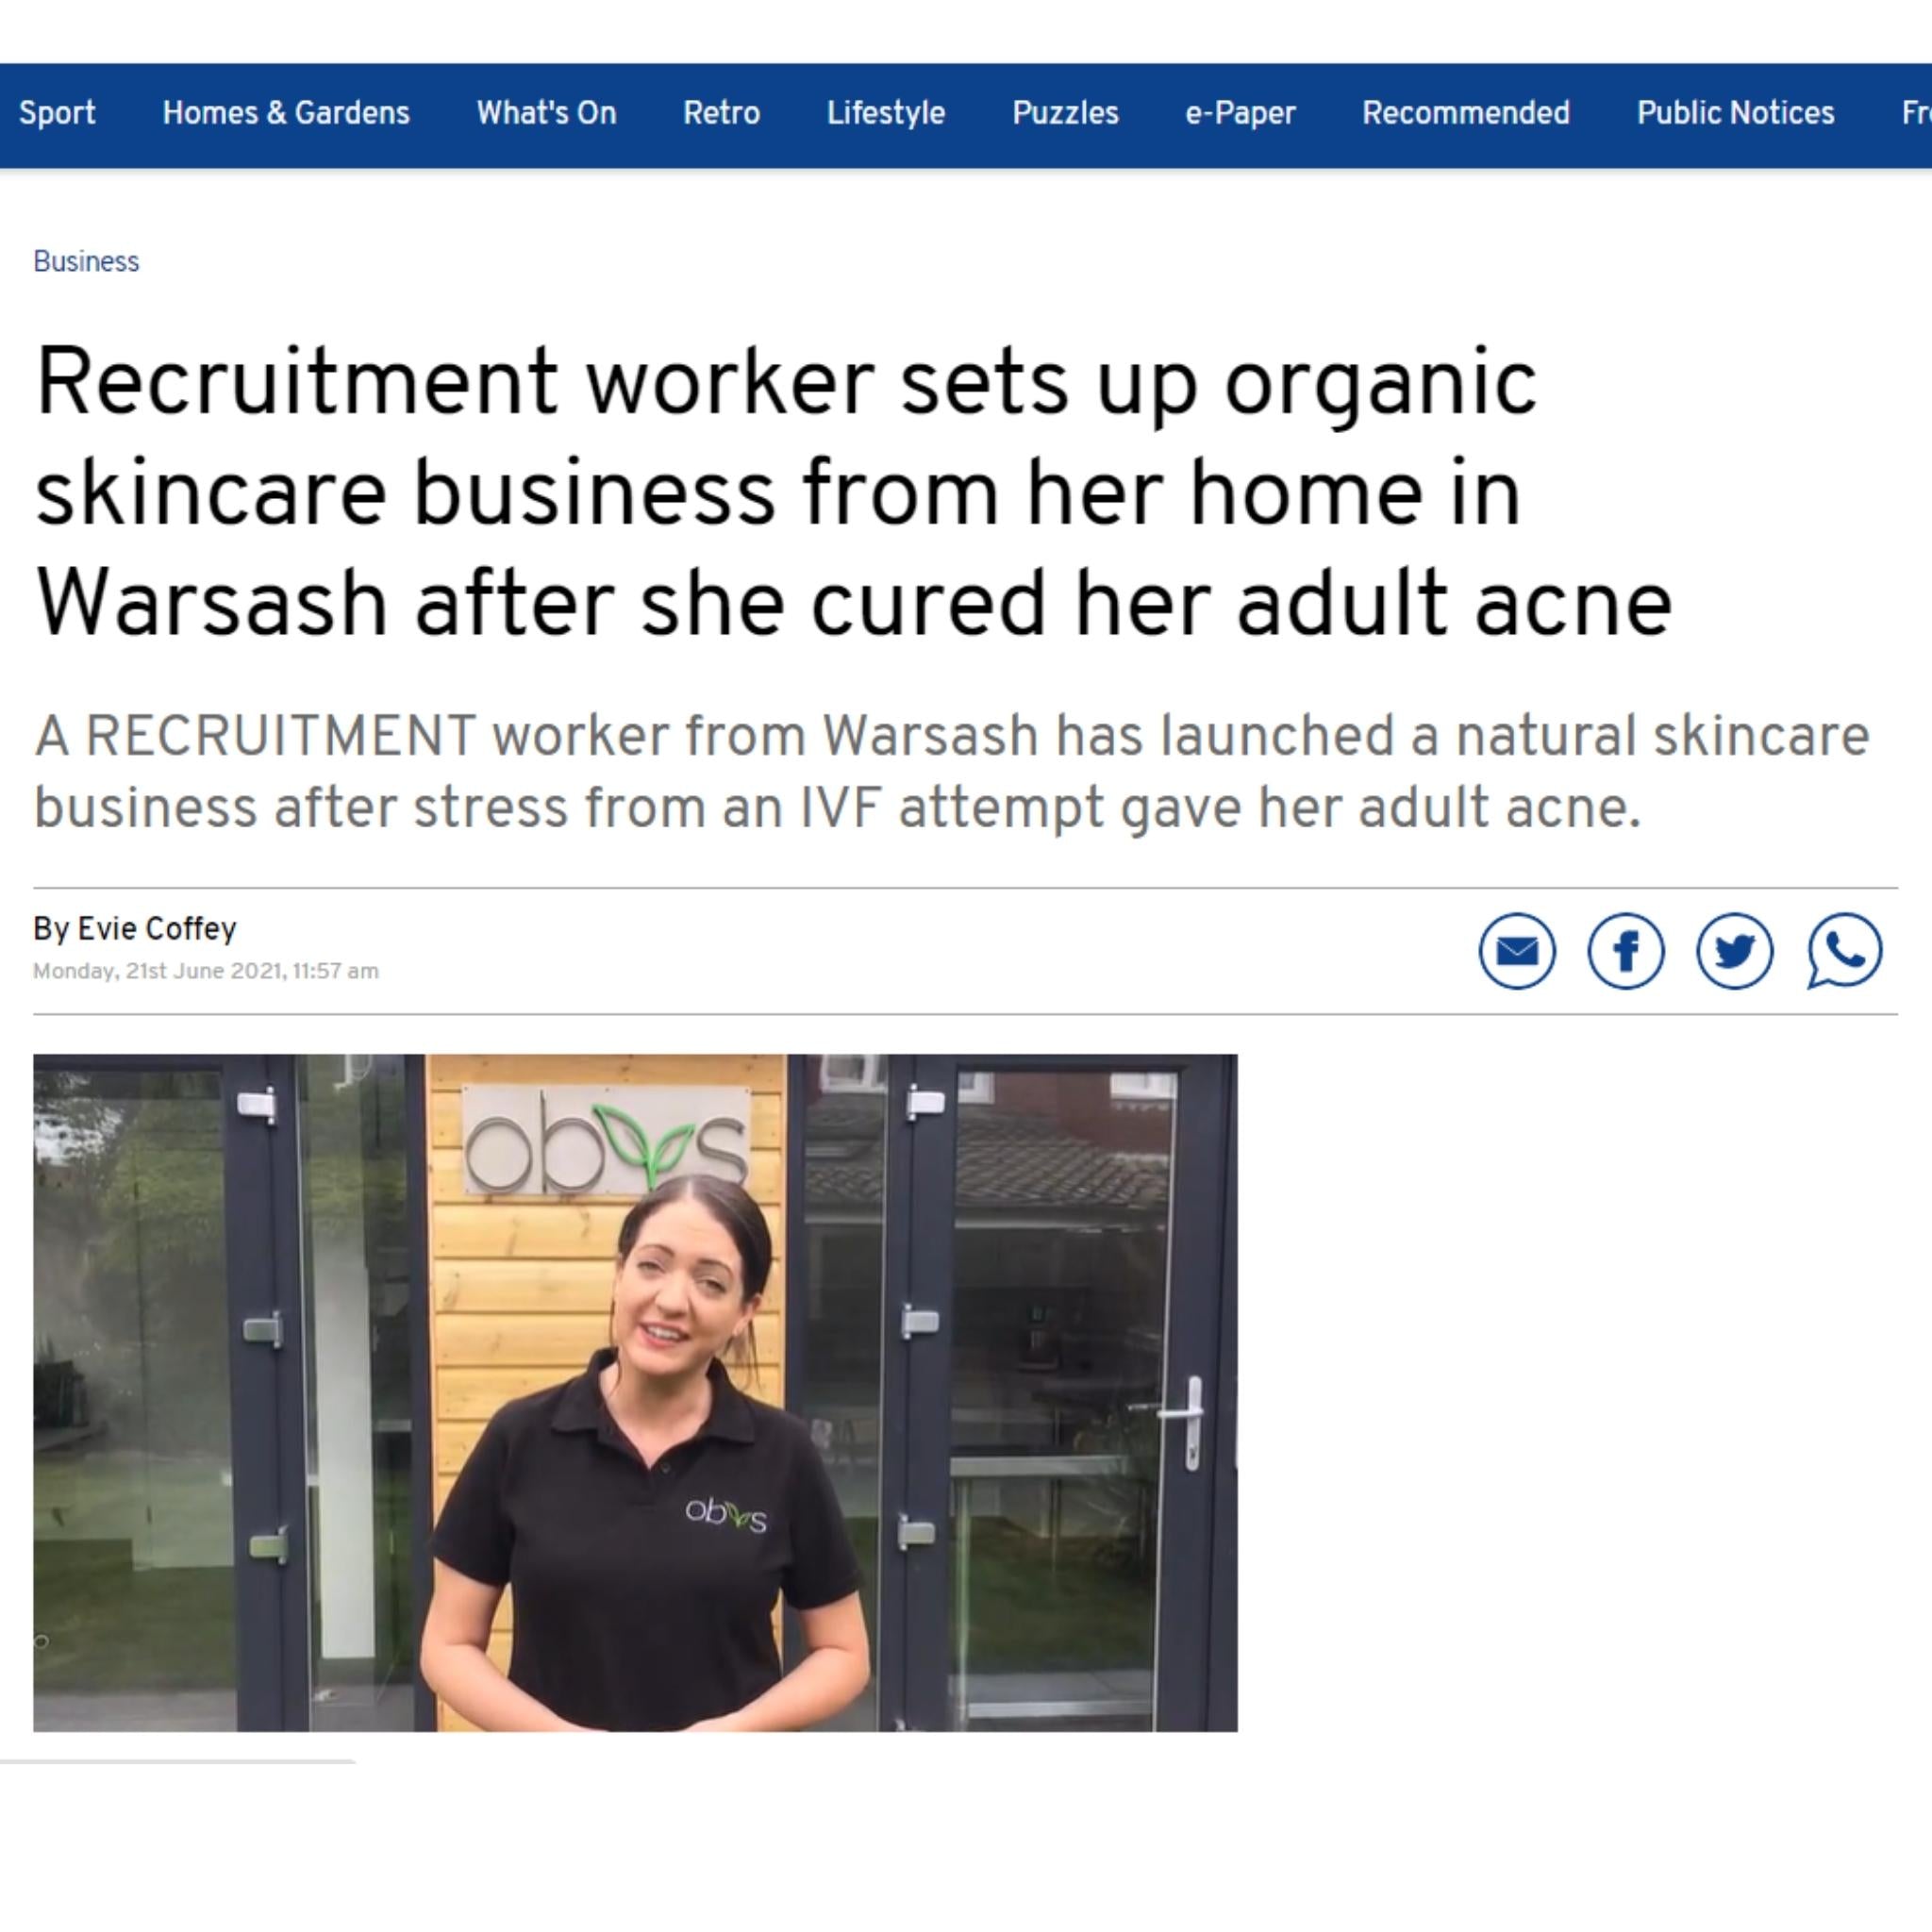Open the Sport menu item
This screenshot has height=1932, width=1932.
tap(57, 113)
